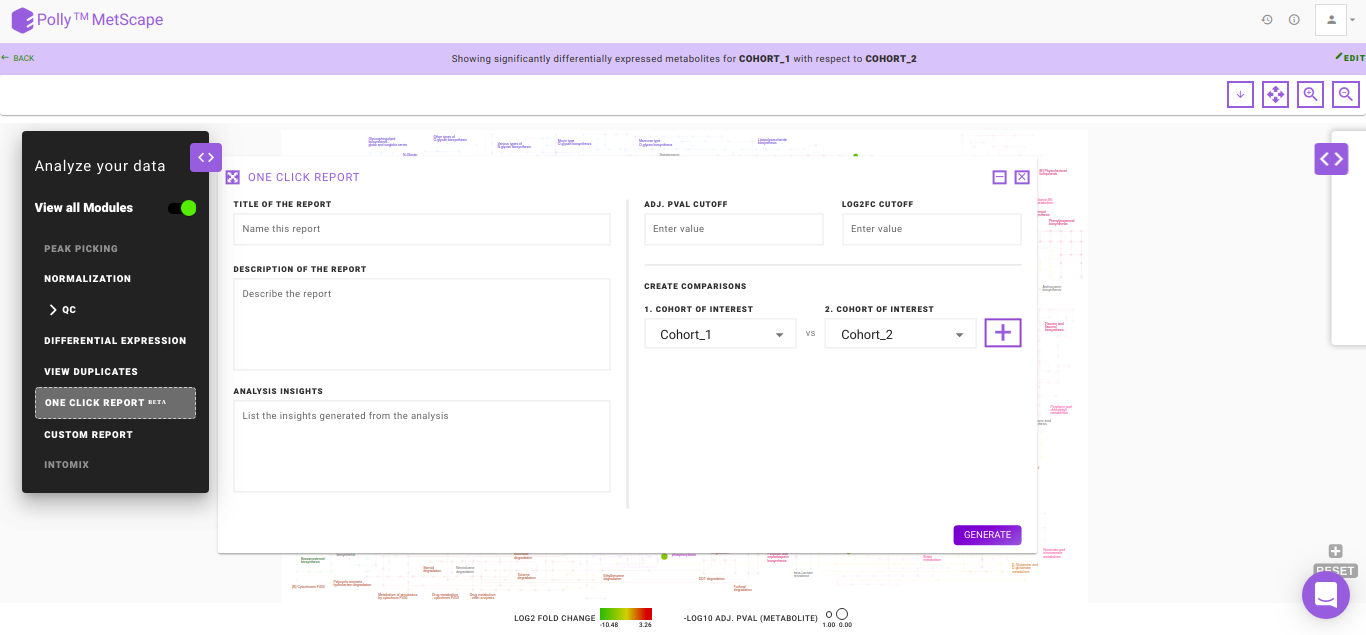This screenshot has height=635, width=1366.
Task: Minimize the One Click Report dialog
Action: coord(999,177)
